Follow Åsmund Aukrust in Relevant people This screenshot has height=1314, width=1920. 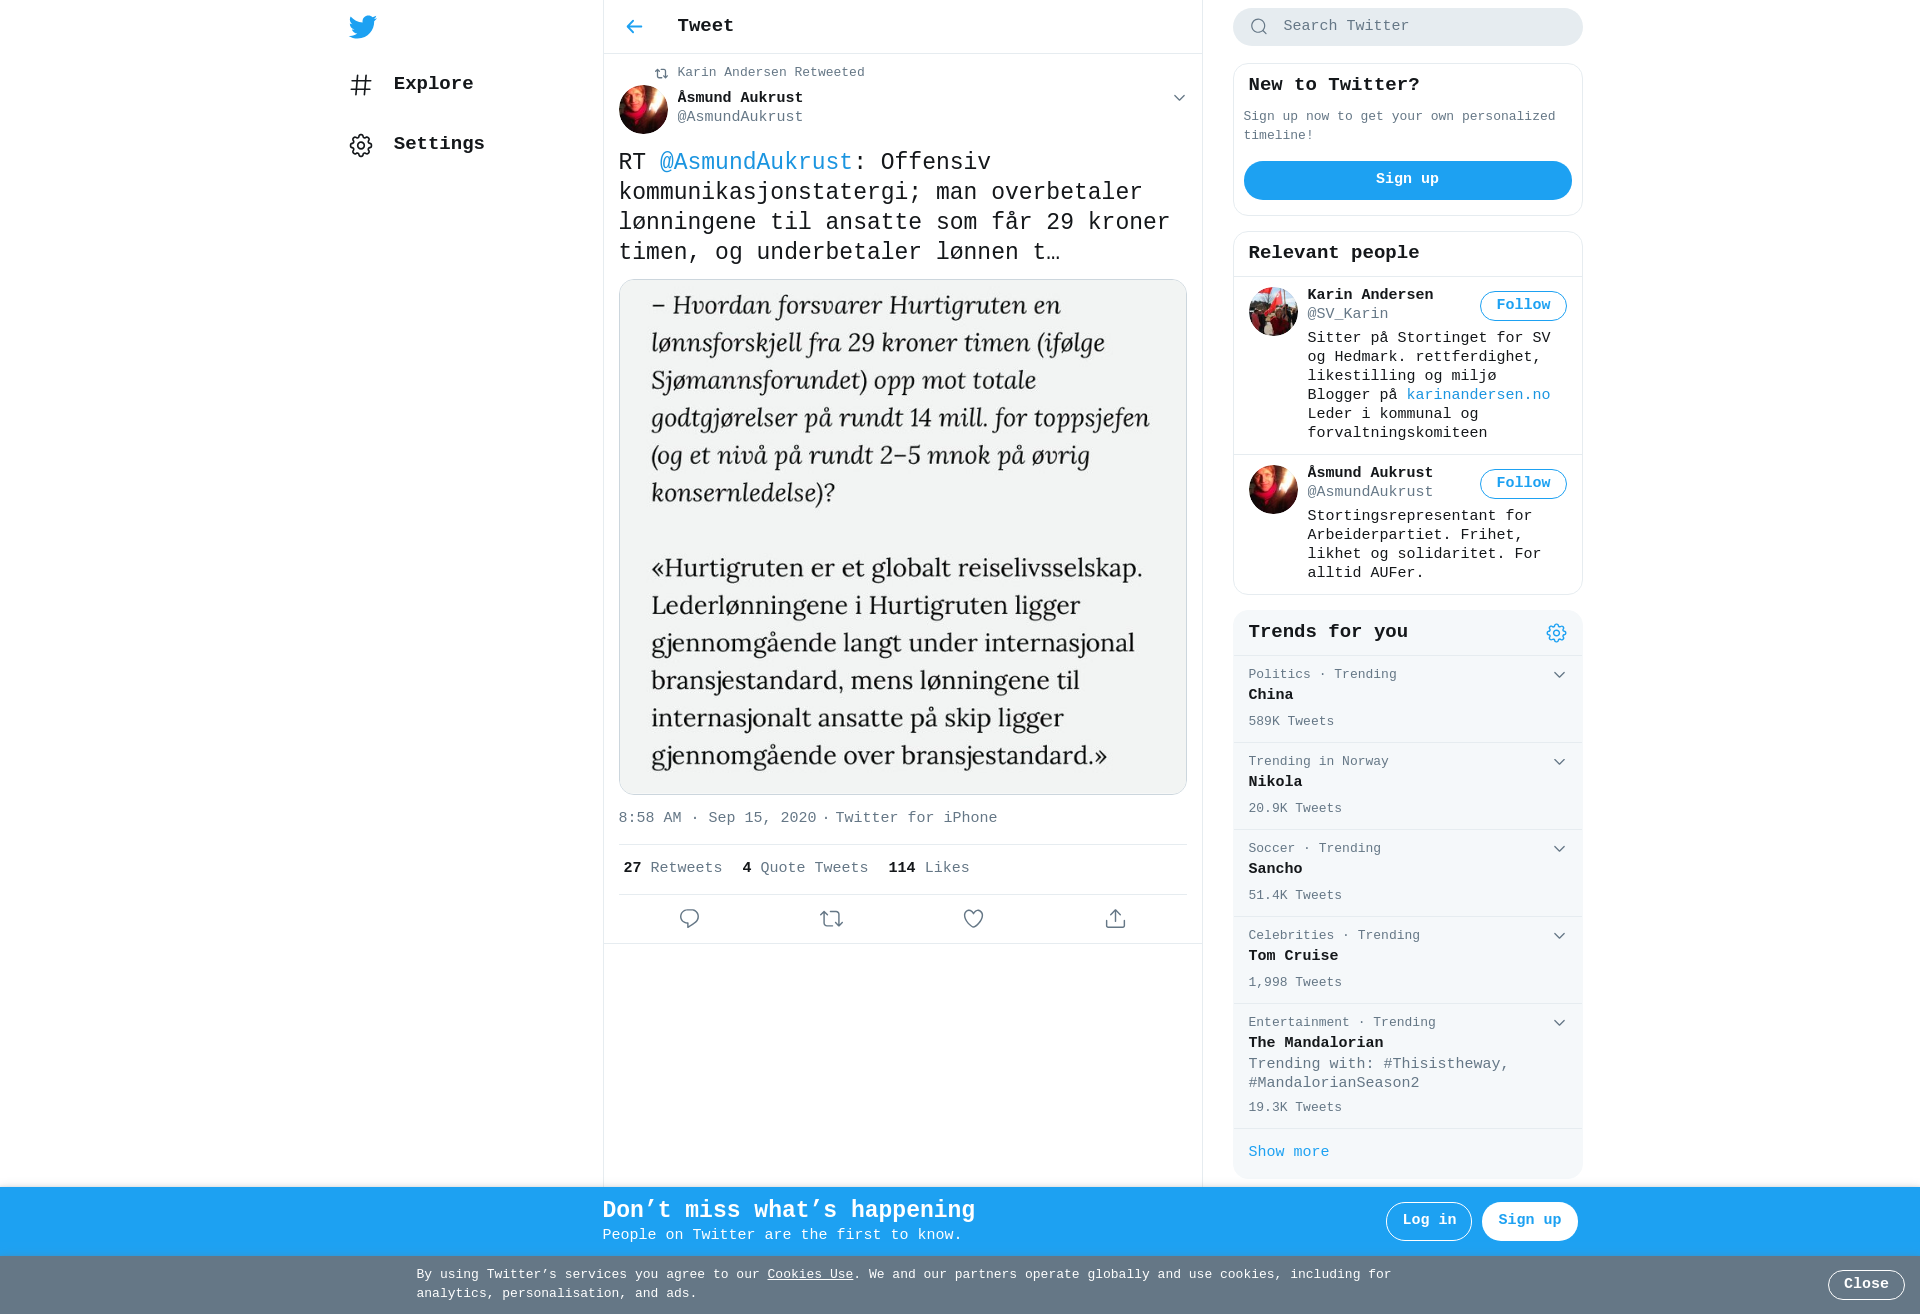pyautogui.click(x=1523, y=484)
